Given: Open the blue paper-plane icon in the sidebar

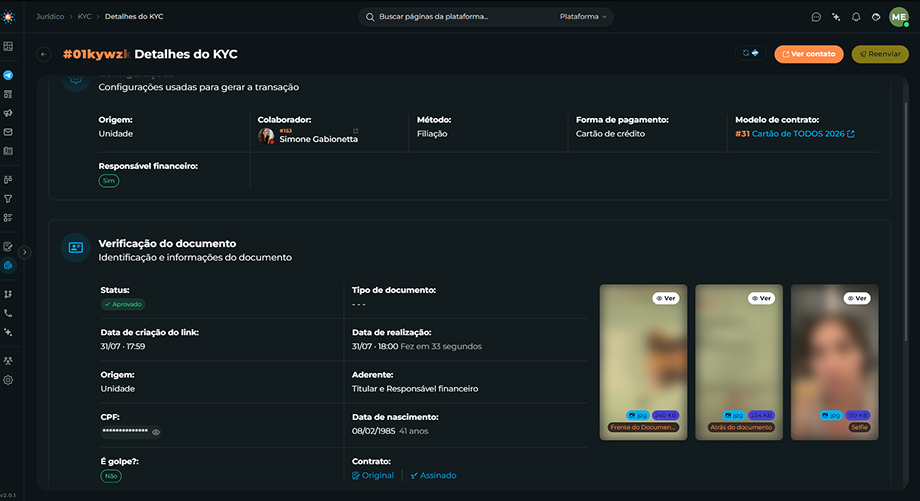Looking at the screenshot, I should (8, 75).
